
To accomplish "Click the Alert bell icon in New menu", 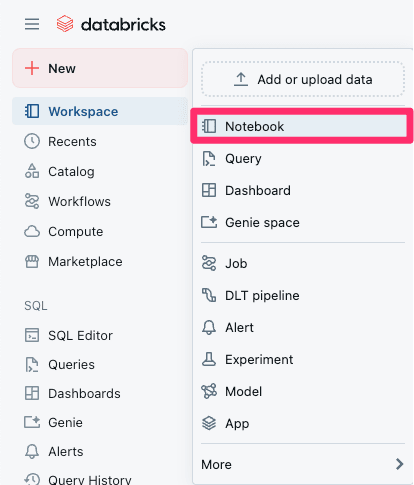I will coord(209,327).
